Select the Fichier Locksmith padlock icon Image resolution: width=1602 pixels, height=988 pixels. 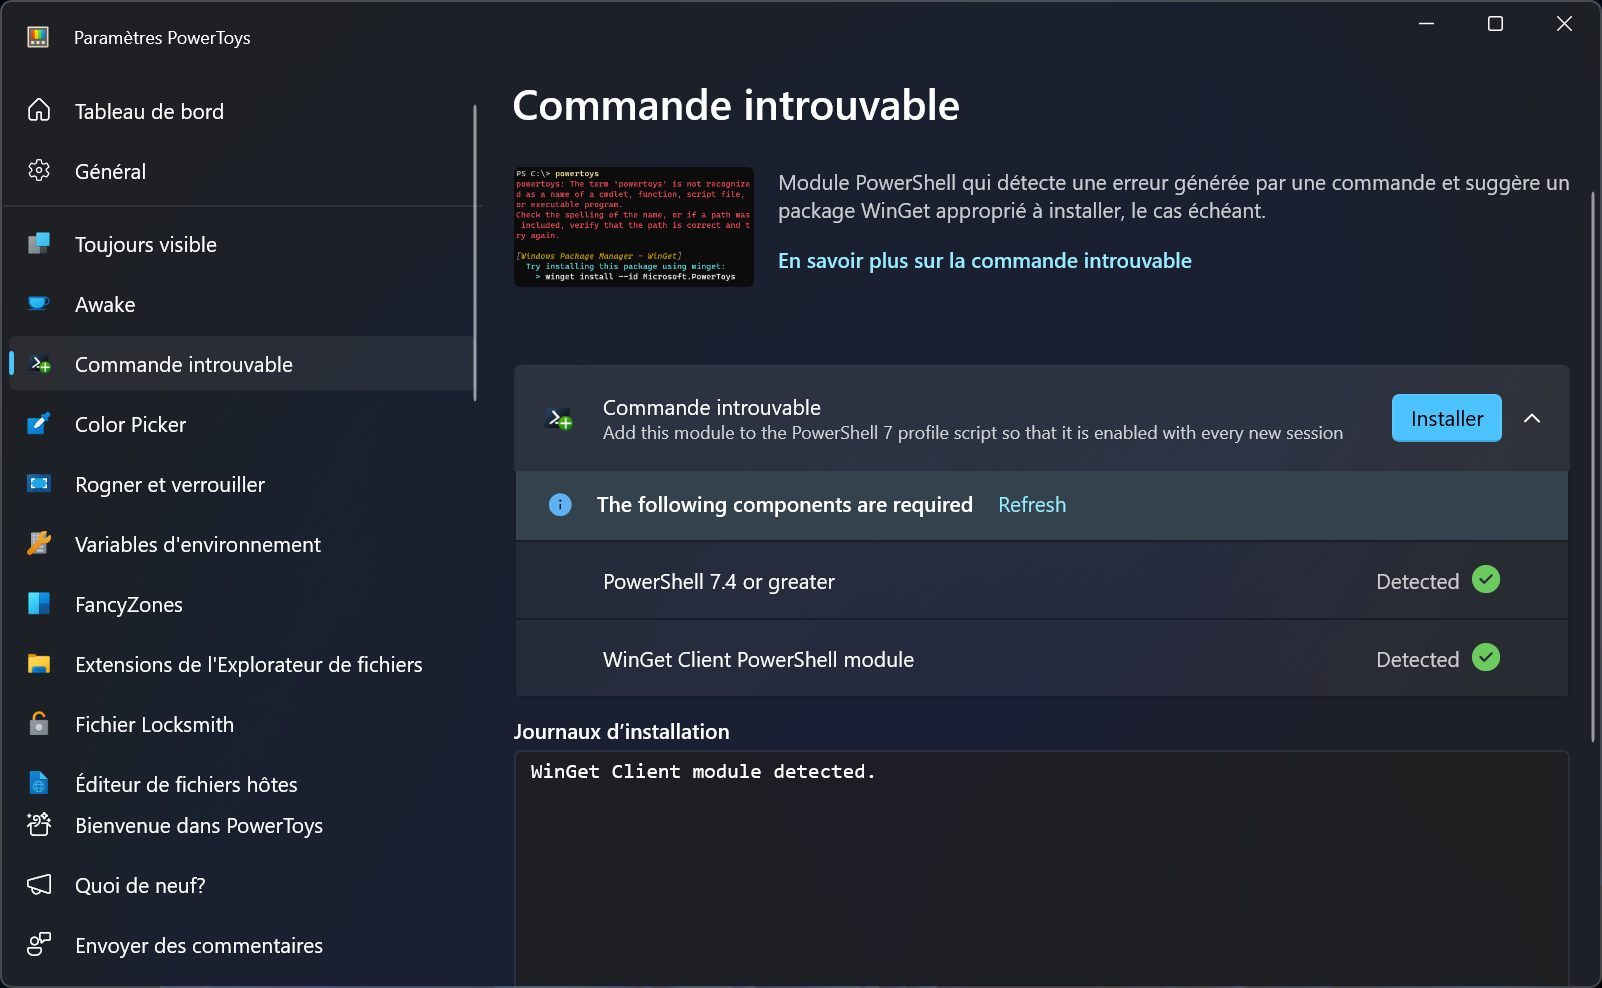pos(39,724)
